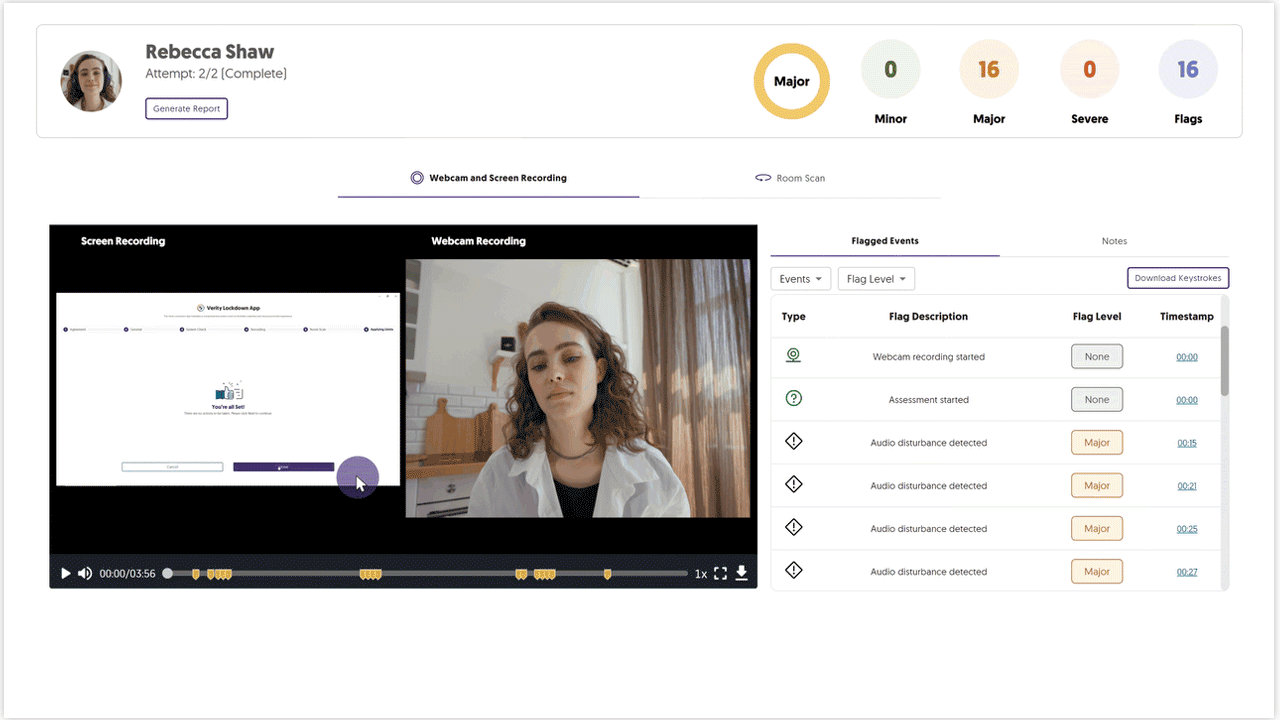This screenshot has height=720, width=1280.
Task: Jump to timestamp 00:21
Action: coord(1187,486)
